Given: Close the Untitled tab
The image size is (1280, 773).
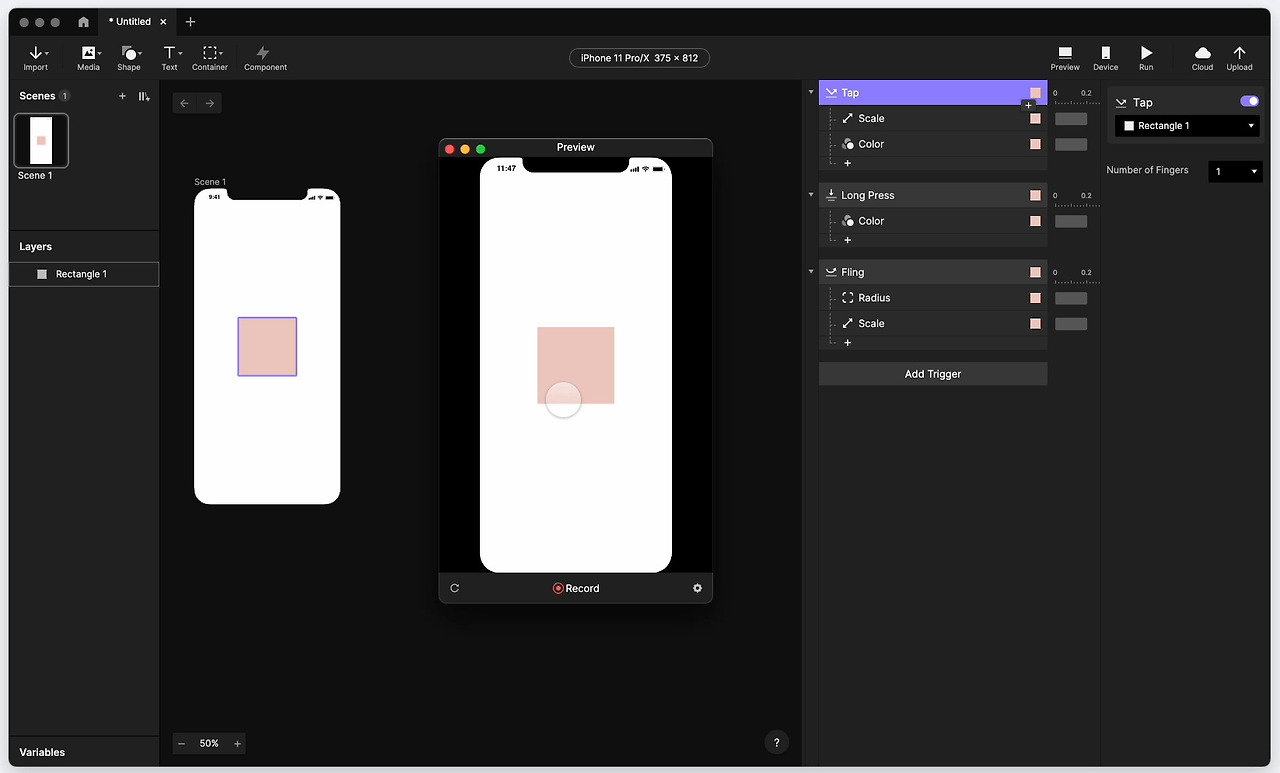Looking at the screenshot, I should 163,22.
